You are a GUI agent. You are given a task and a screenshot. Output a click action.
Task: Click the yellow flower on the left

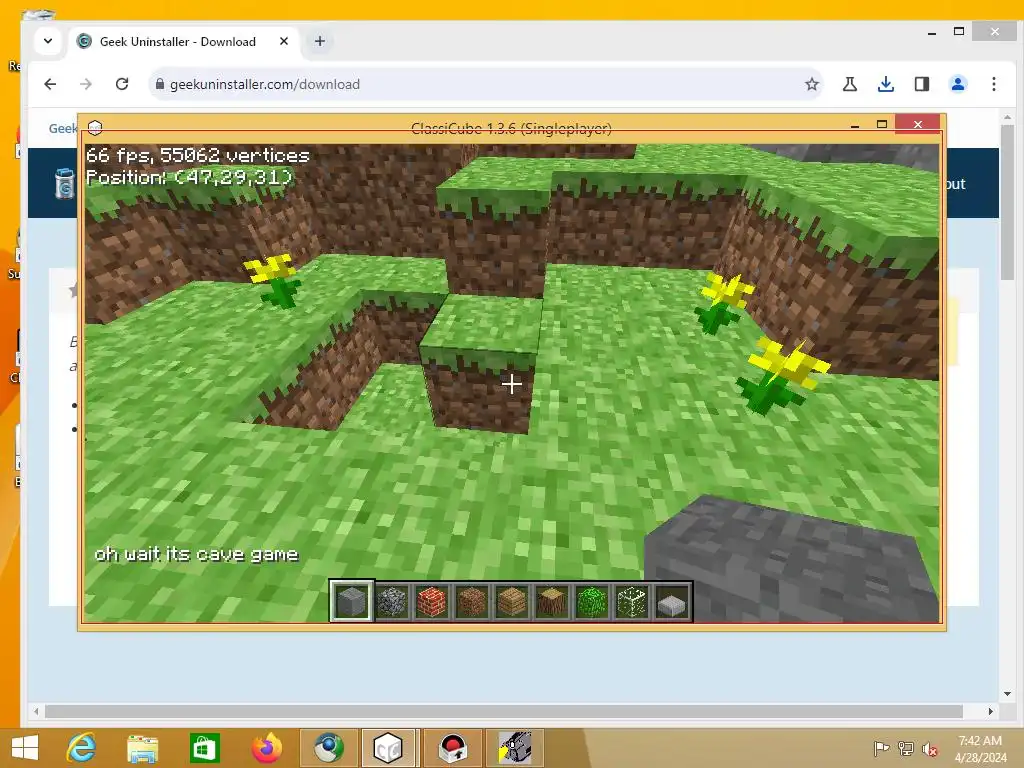point(274,280)
